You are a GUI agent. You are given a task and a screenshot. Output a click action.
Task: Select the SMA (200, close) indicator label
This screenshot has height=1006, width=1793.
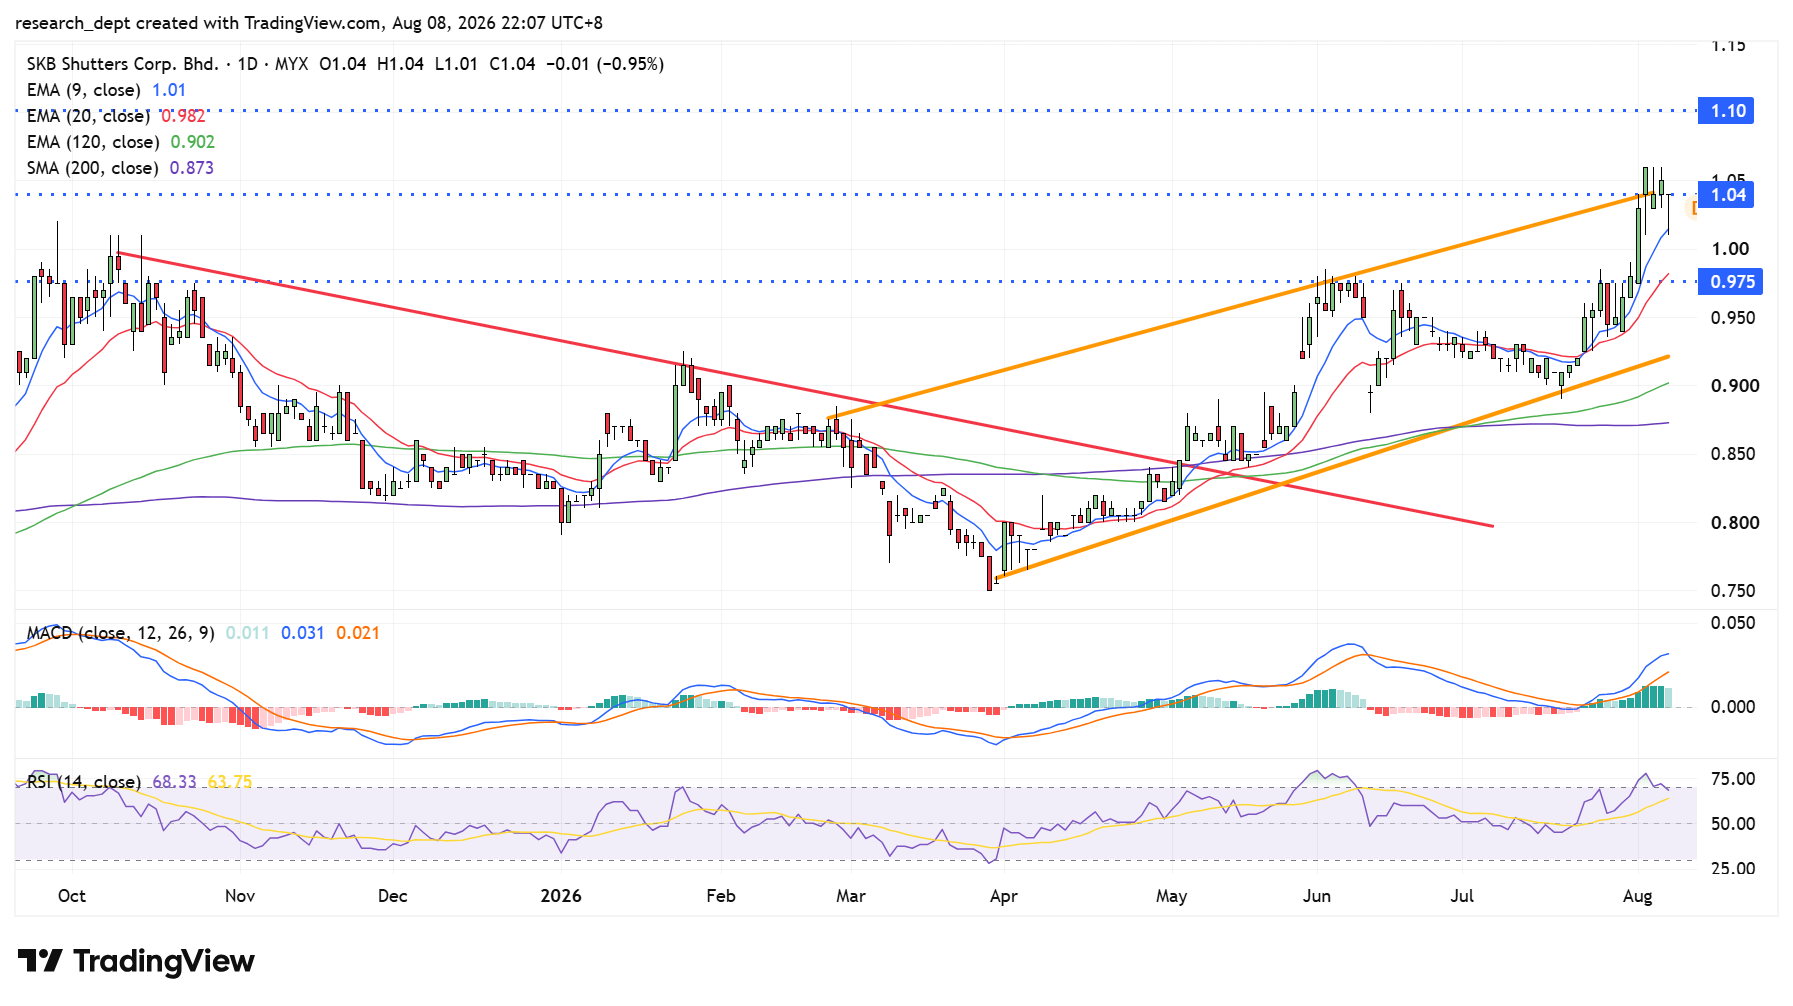[93, 168]
